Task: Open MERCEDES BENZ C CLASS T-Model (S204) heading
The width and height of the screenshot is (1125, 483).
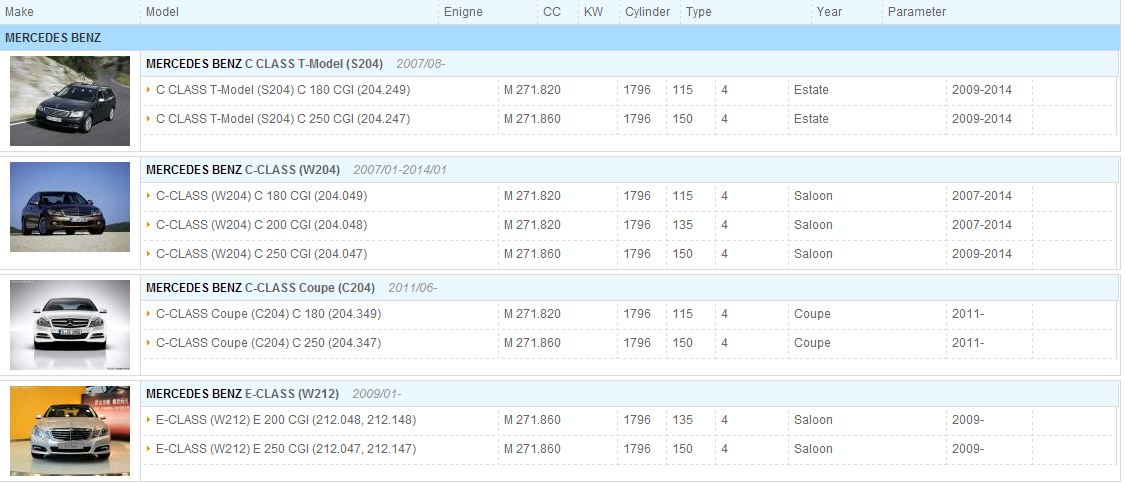Action: [x=265, y=64]
